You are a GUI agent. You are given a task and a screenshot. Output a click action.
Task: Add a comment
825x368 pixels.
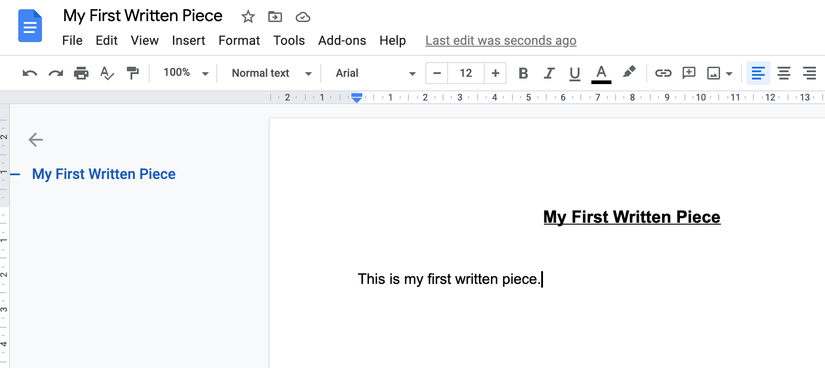689,73
